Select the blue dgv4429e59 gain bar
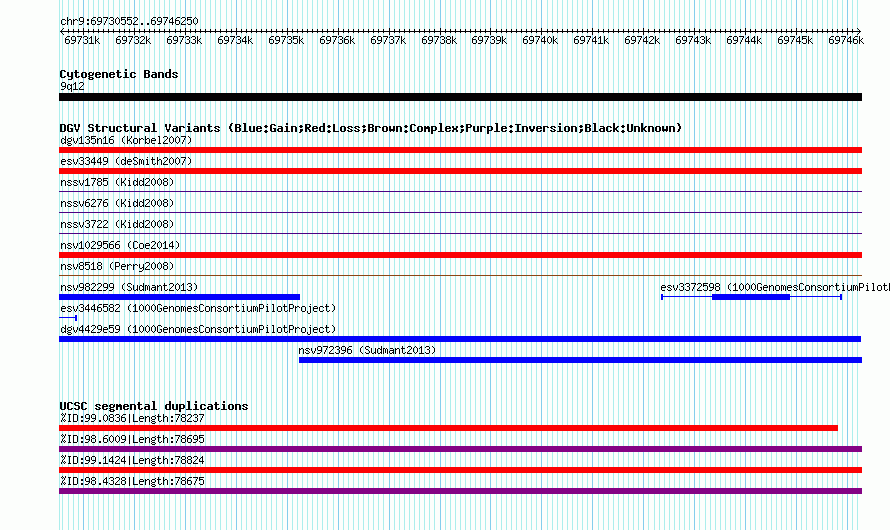The width and height of the screenshot is (890, 530). [460, 339]
